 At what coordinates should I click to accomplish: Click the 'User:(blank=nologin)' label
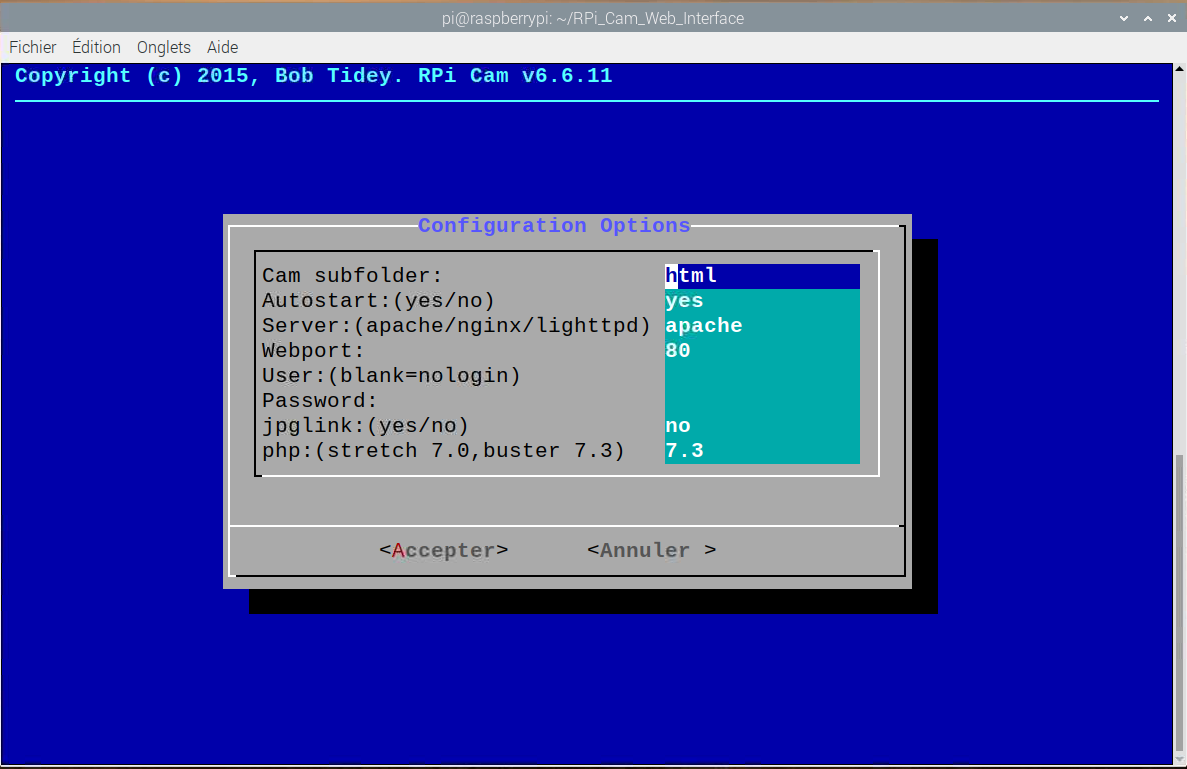[391, 375]
